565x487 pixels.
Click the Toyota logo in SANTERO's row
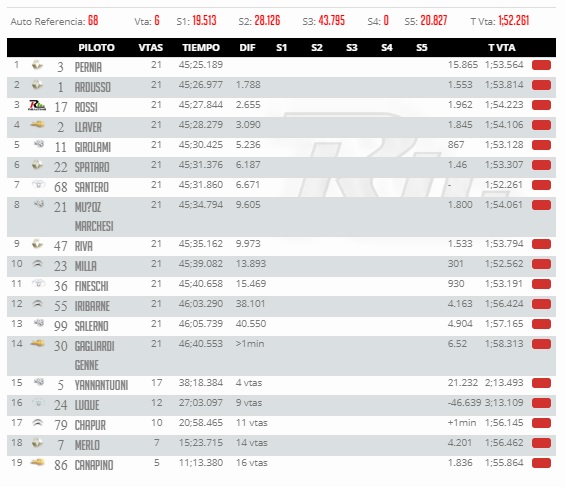point(39,185)
